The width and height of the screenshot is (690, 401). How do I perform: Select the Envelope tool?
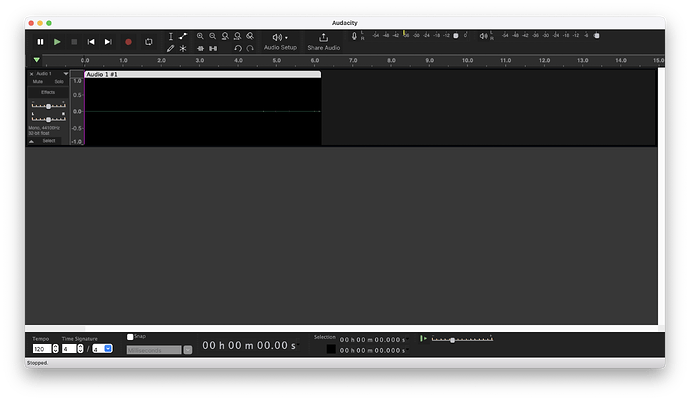pyautogui.click(x=183, y=37)
